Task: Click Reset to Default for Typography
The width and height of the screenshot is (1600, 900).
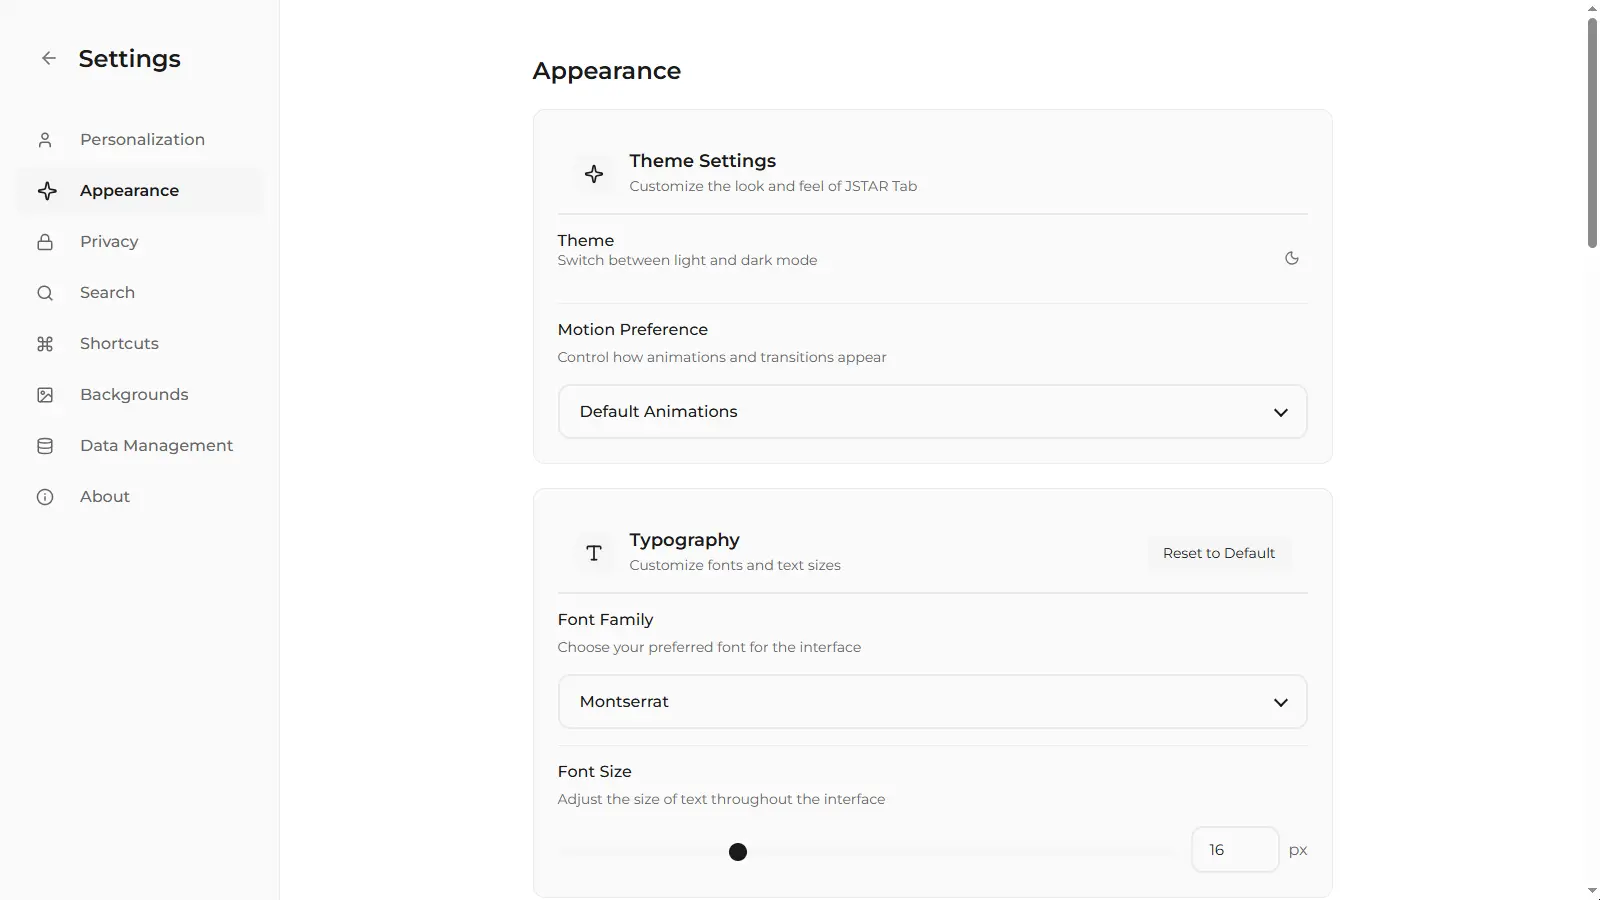Action: tap(1219, 553)
